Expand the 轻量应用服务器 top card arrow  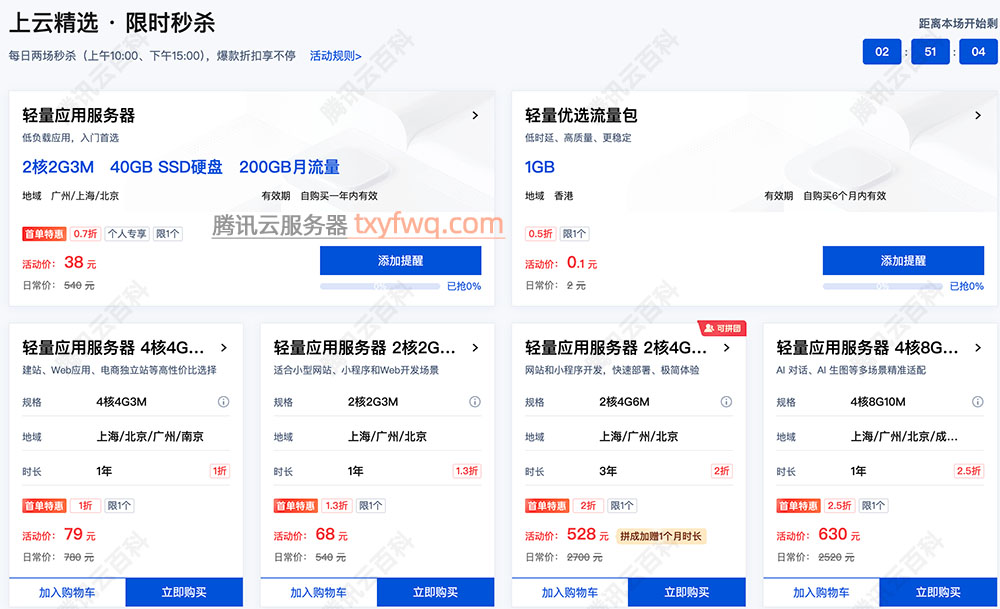[475, 115]
